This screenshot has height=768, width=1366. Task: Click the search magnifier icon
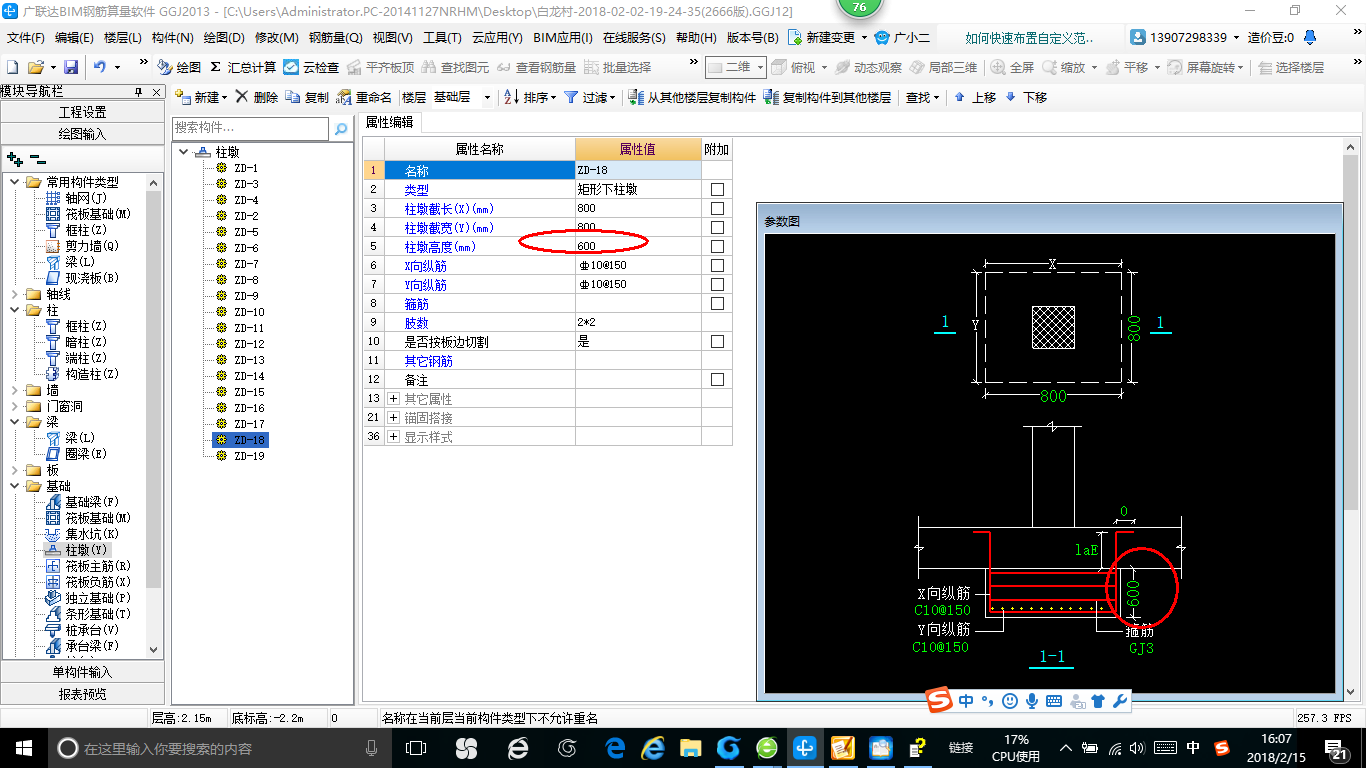tap(341, 128)
